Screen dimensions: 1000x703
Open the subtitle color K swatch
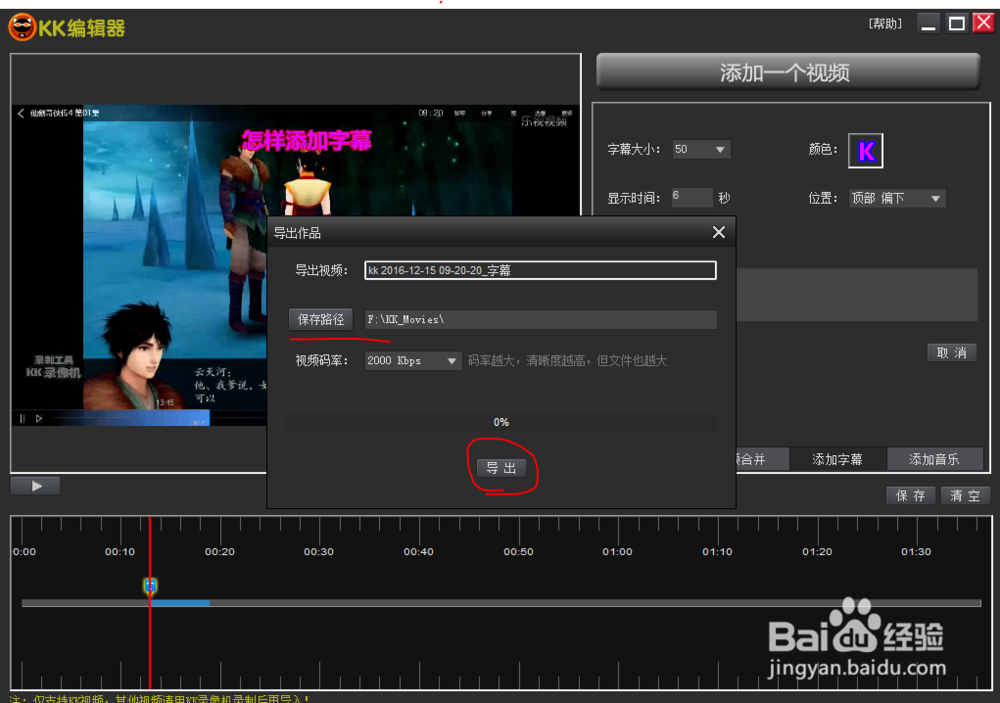865,151
